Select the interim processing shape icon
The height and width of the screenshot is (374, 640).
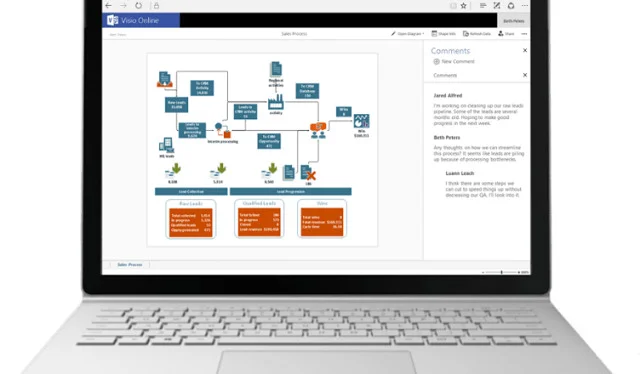[222, 131]
